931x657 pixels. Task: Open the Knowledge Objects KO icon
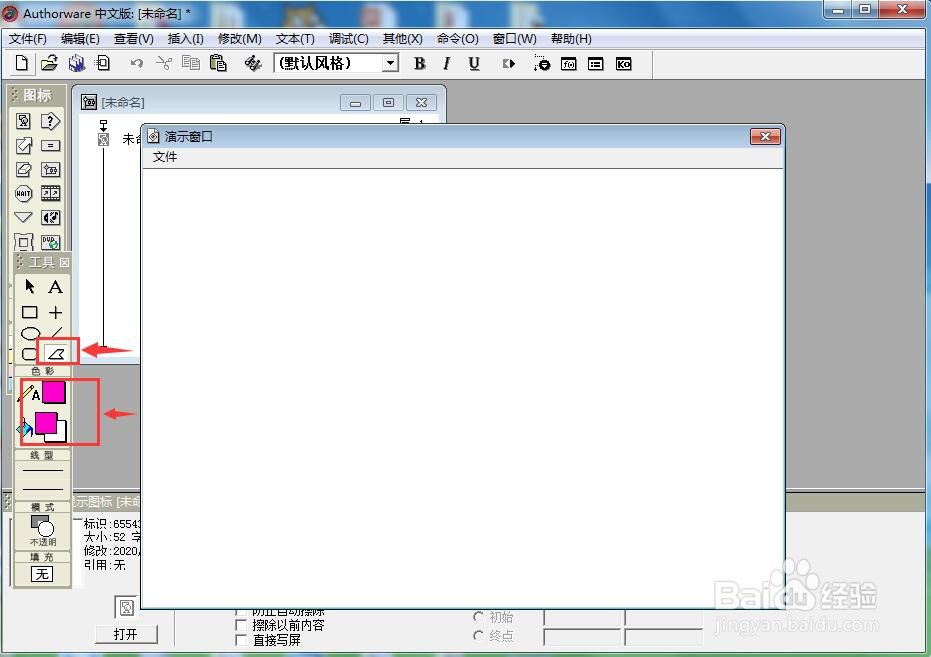point(623,64)
